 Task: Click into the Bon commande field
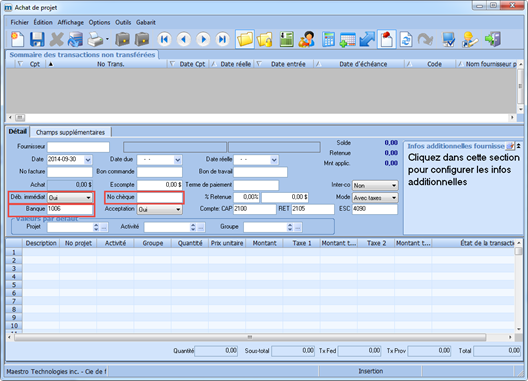tap(160, 172)
